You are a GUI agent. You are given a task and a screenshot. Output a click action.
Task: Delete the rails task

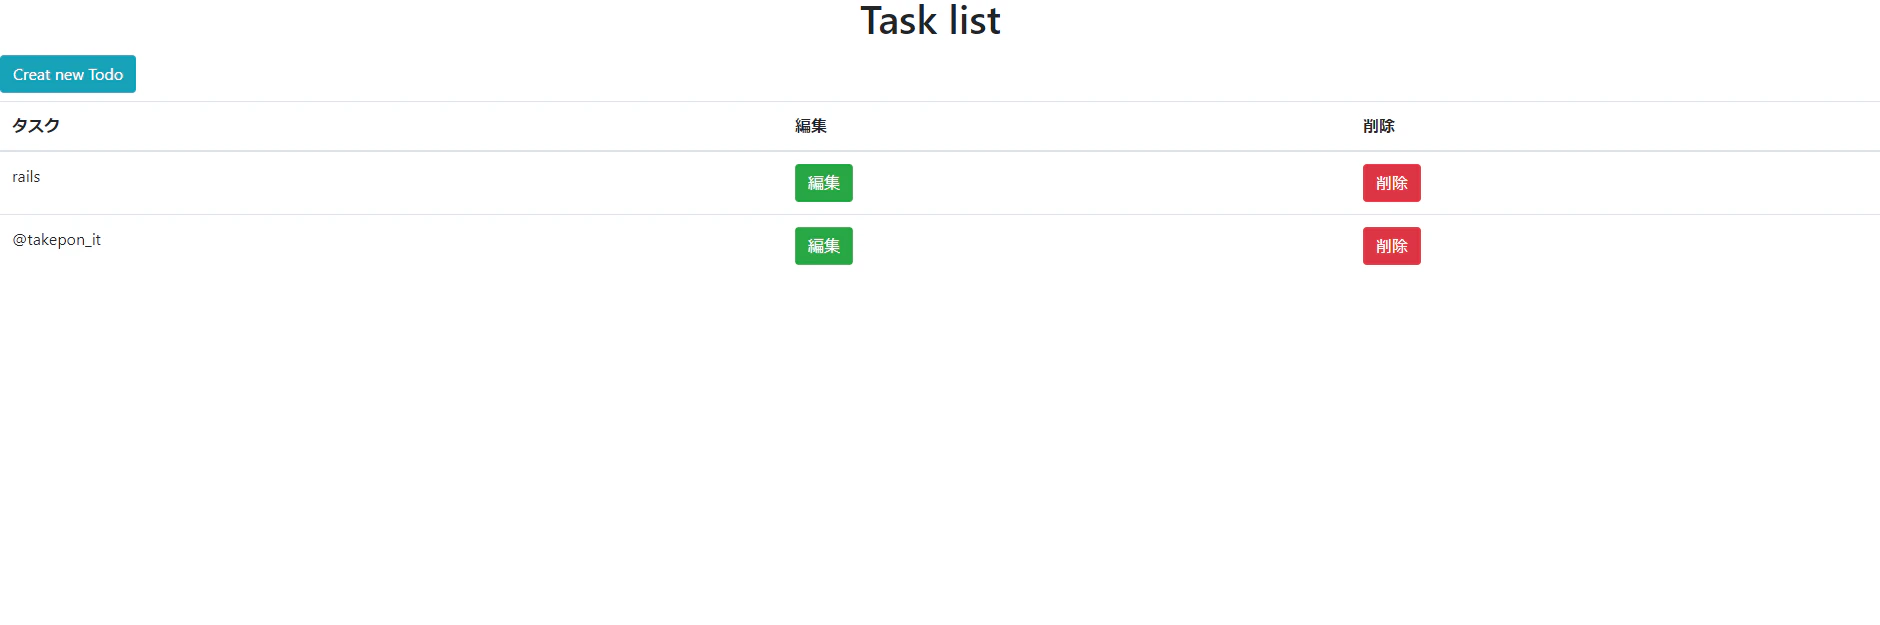1392,183
